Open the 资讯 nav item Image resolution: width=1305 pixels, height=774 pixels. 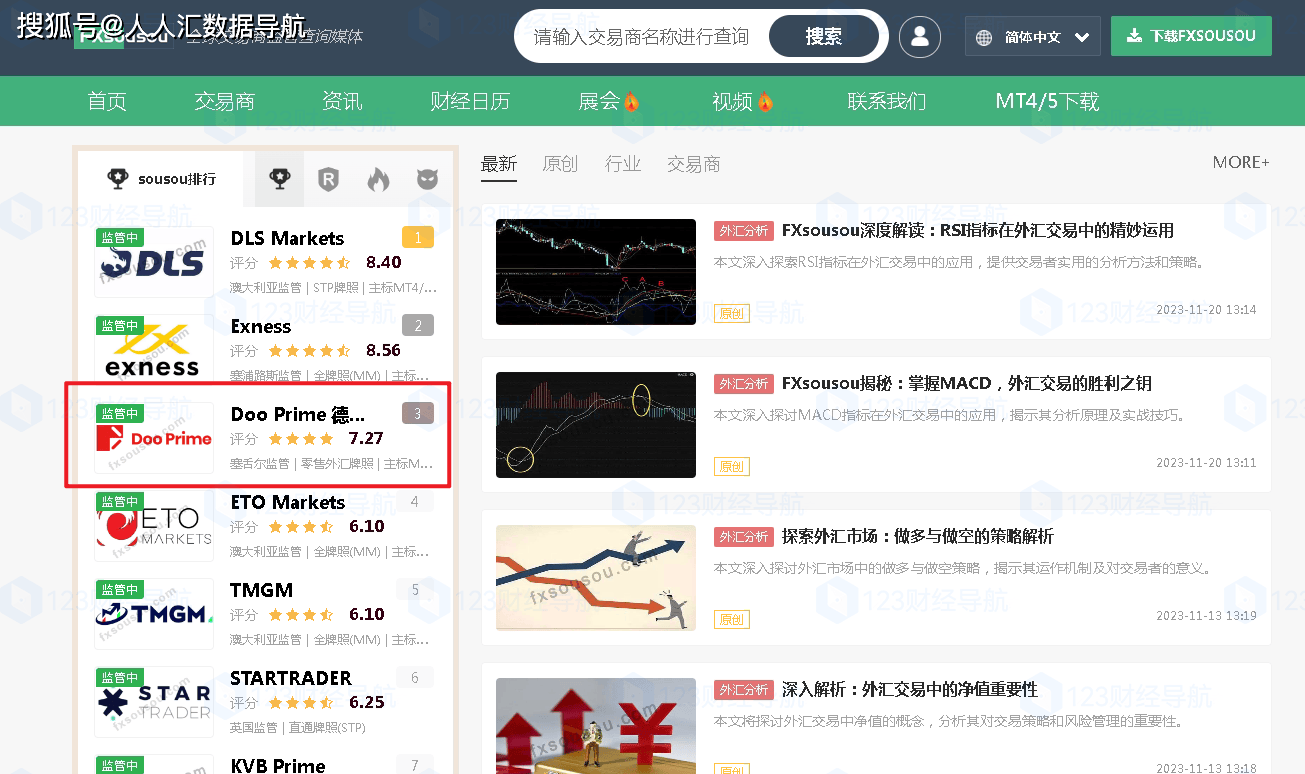tap(342, 101)
